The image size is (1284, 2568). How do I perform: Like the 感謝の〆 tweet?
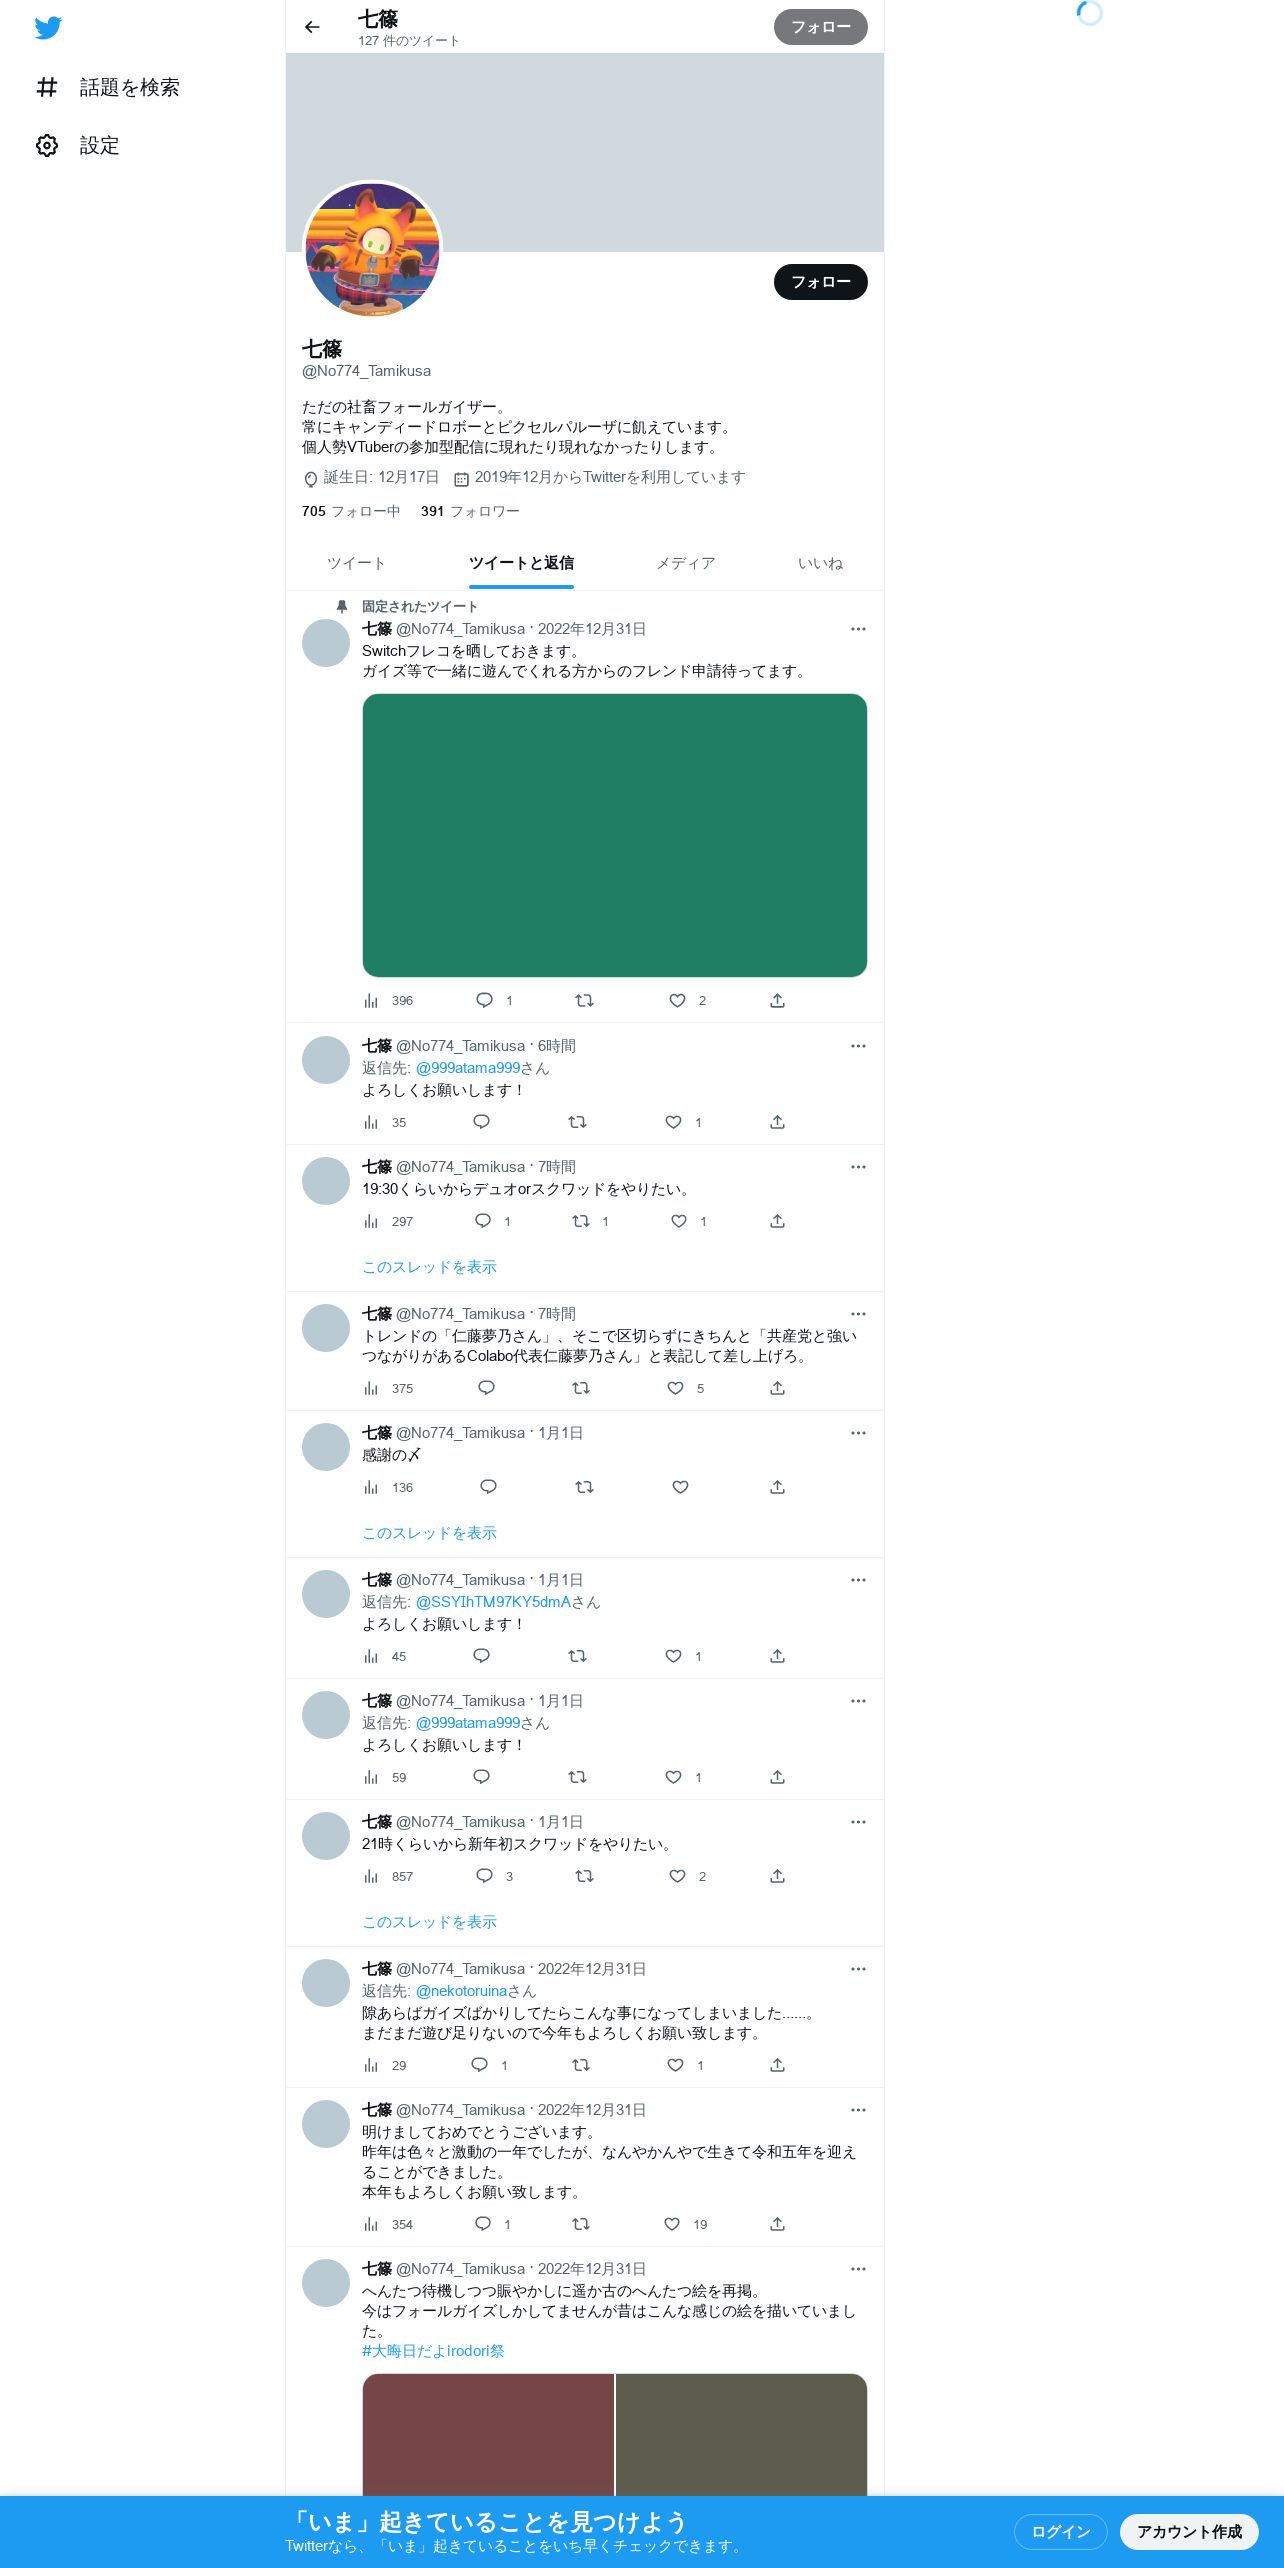click(x=680, y=1487)
